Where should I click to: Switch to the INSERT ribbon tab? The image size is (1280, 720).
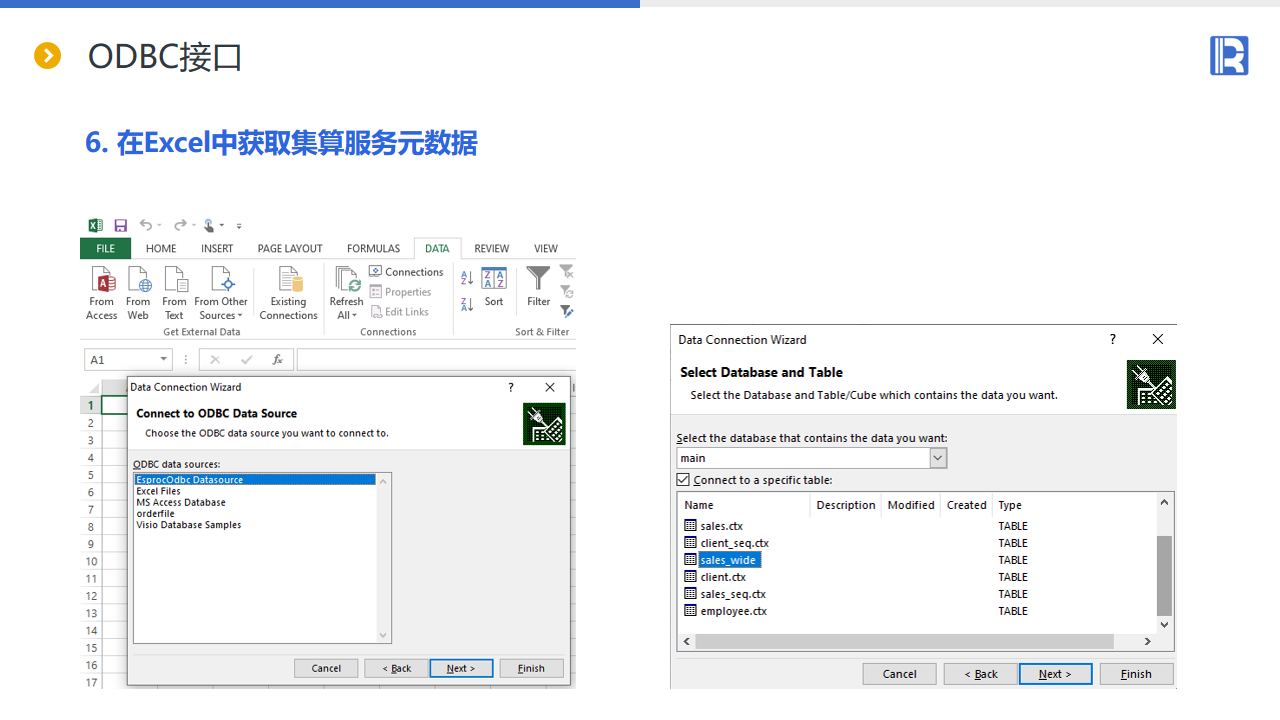tap(217, 249)
